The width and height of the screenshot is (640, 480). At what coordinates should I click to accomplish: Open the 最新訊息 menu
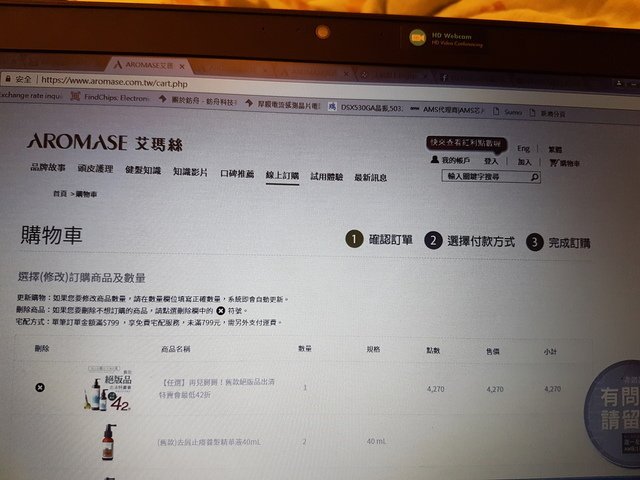371,178
